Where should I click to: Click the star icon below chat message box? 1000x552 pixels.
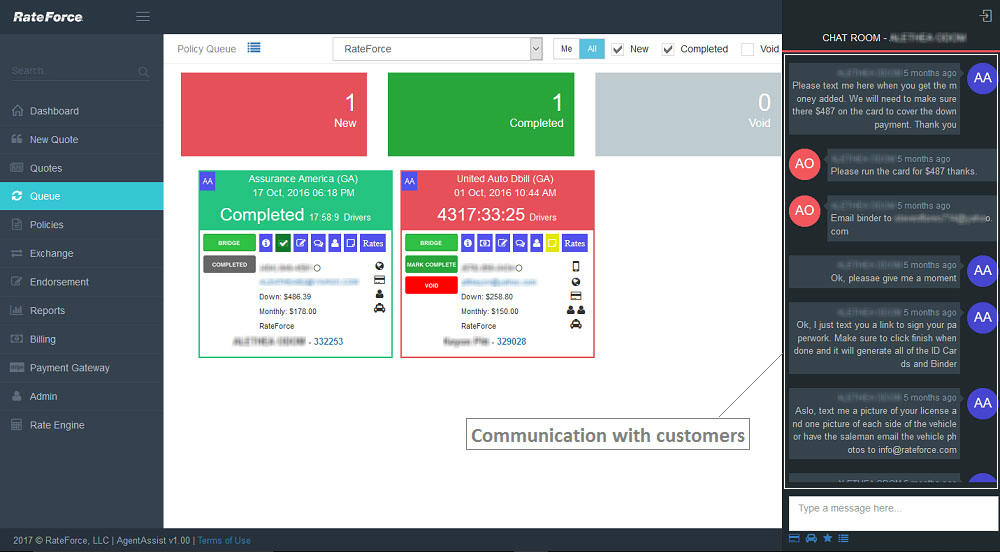point(827,538)
